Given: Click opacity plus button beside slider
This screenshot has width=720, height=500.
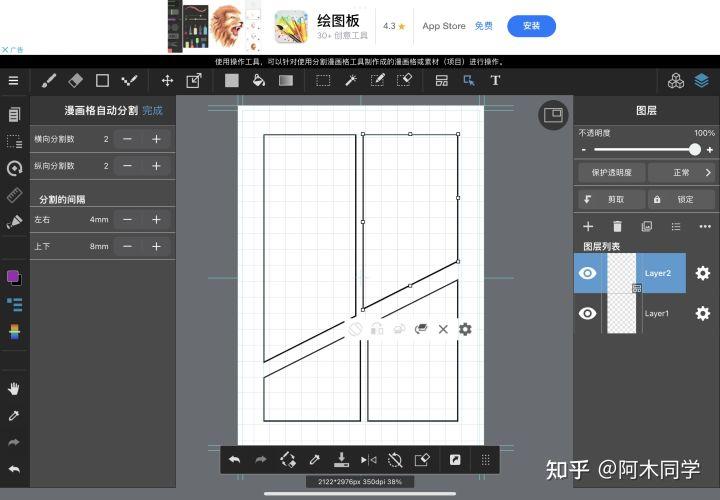Looking at the screenshot, I should coord(710,150).
